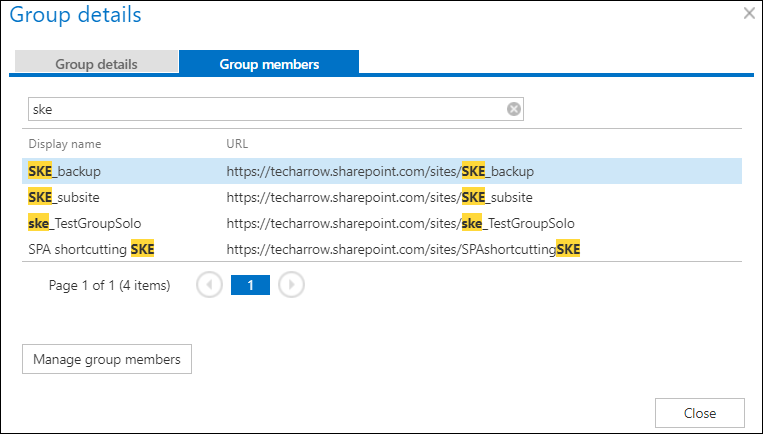The width and height of the screenshot is (764, 434).
Task: Go to the previous page arrow
Action: pos(210,285)
